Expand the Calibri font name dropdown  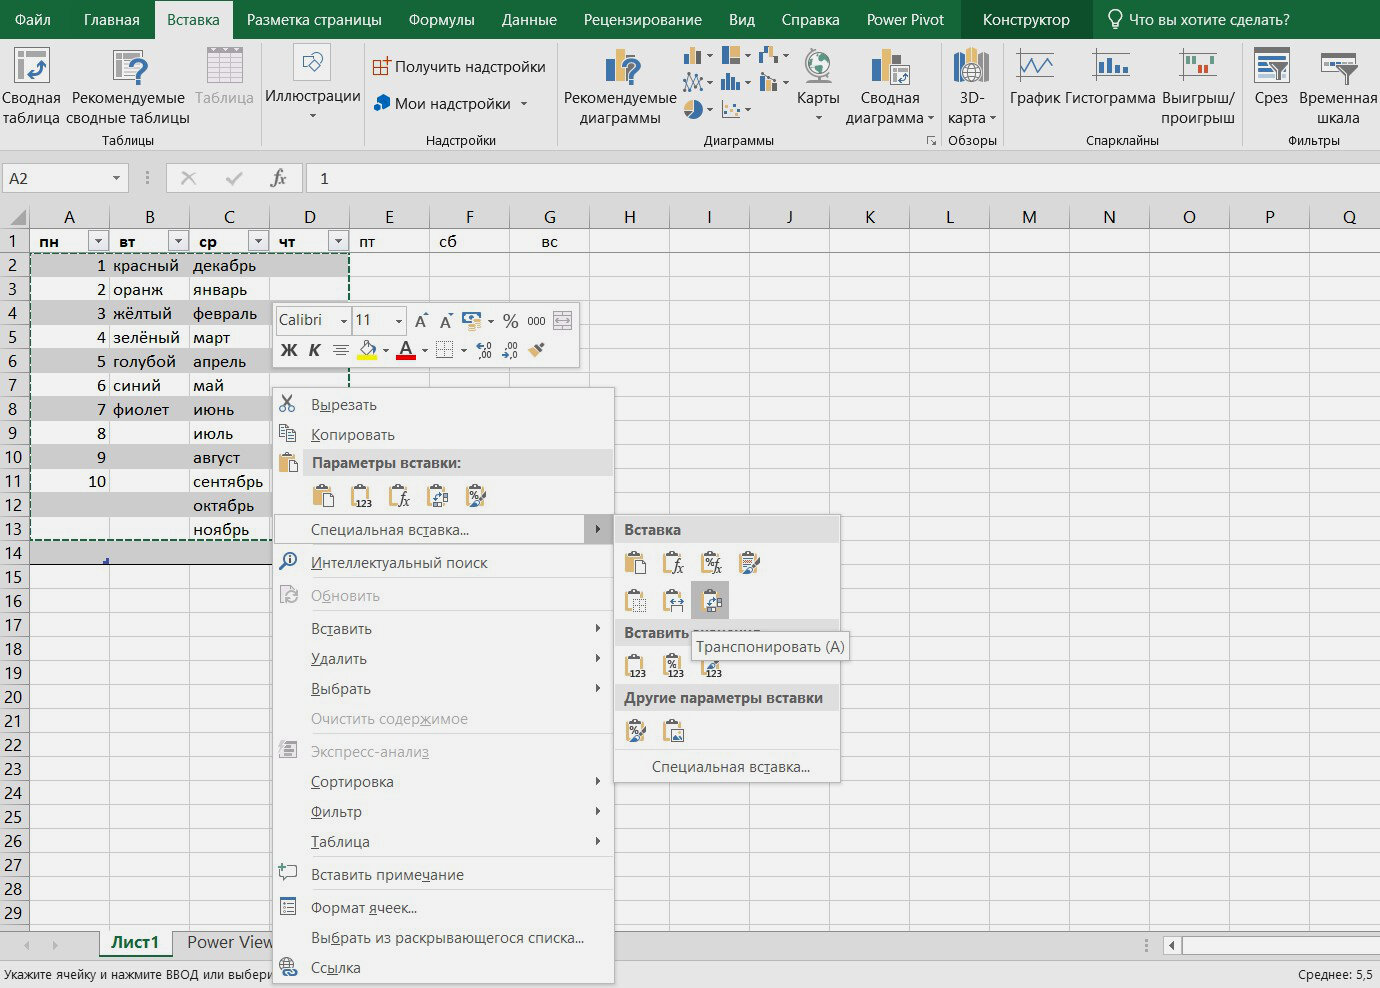coord(344,321)
